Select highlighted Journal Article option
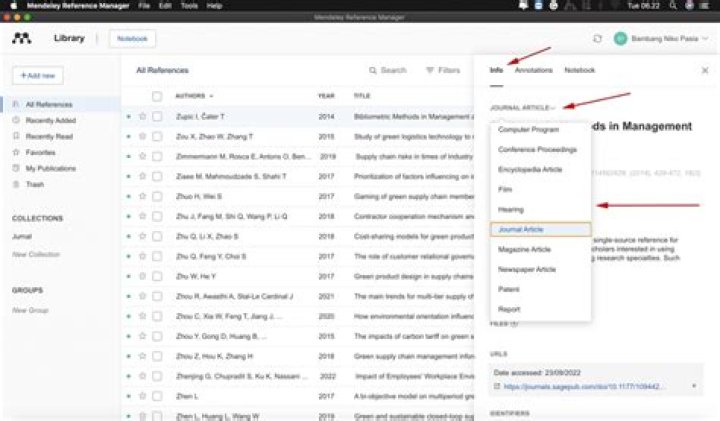This screenshot has width=720, height=421. point(540,229)
